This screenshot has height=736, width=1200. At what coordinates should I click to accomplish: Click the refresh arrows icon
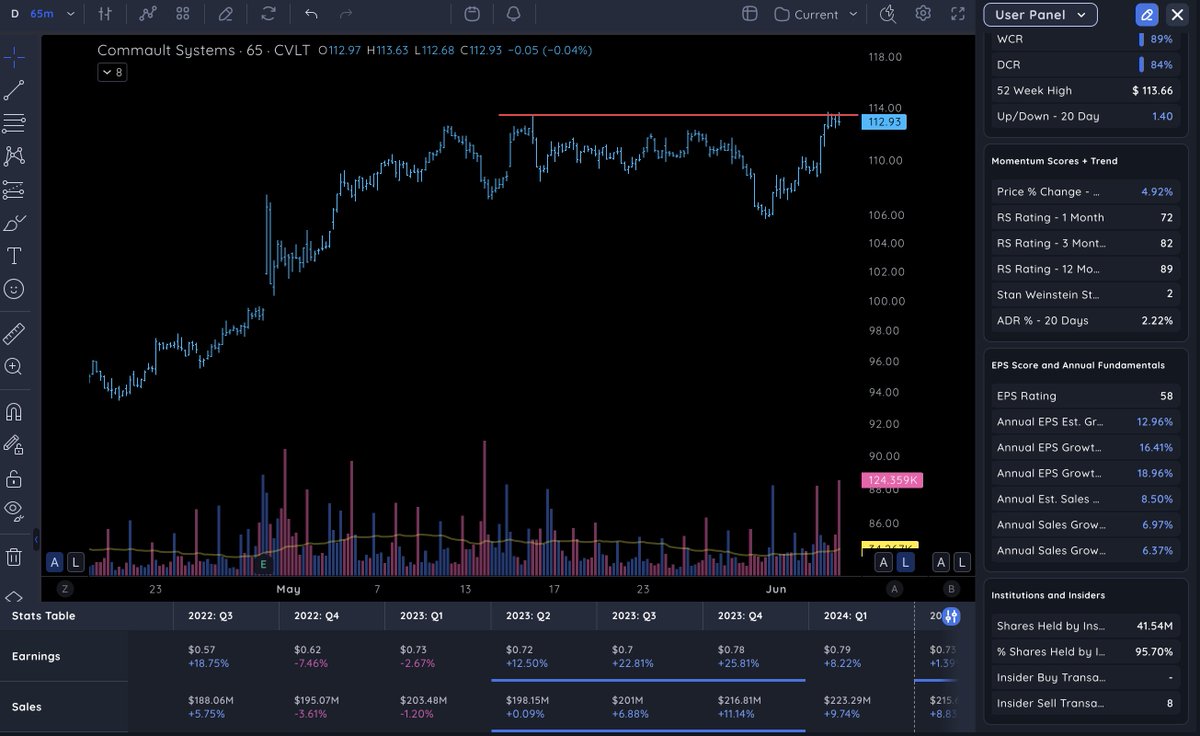pyautogui.click(x=268, y=14)
